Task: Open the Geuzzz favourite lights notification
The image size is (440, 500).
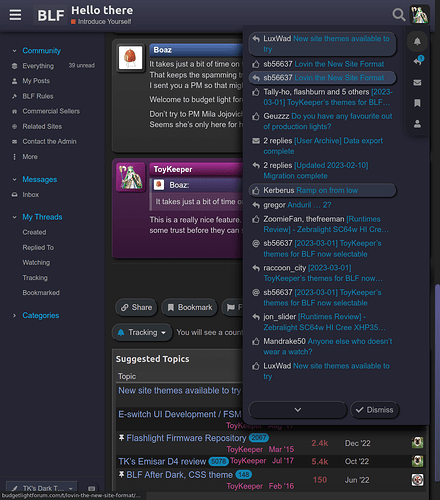Action: [322, 121]
